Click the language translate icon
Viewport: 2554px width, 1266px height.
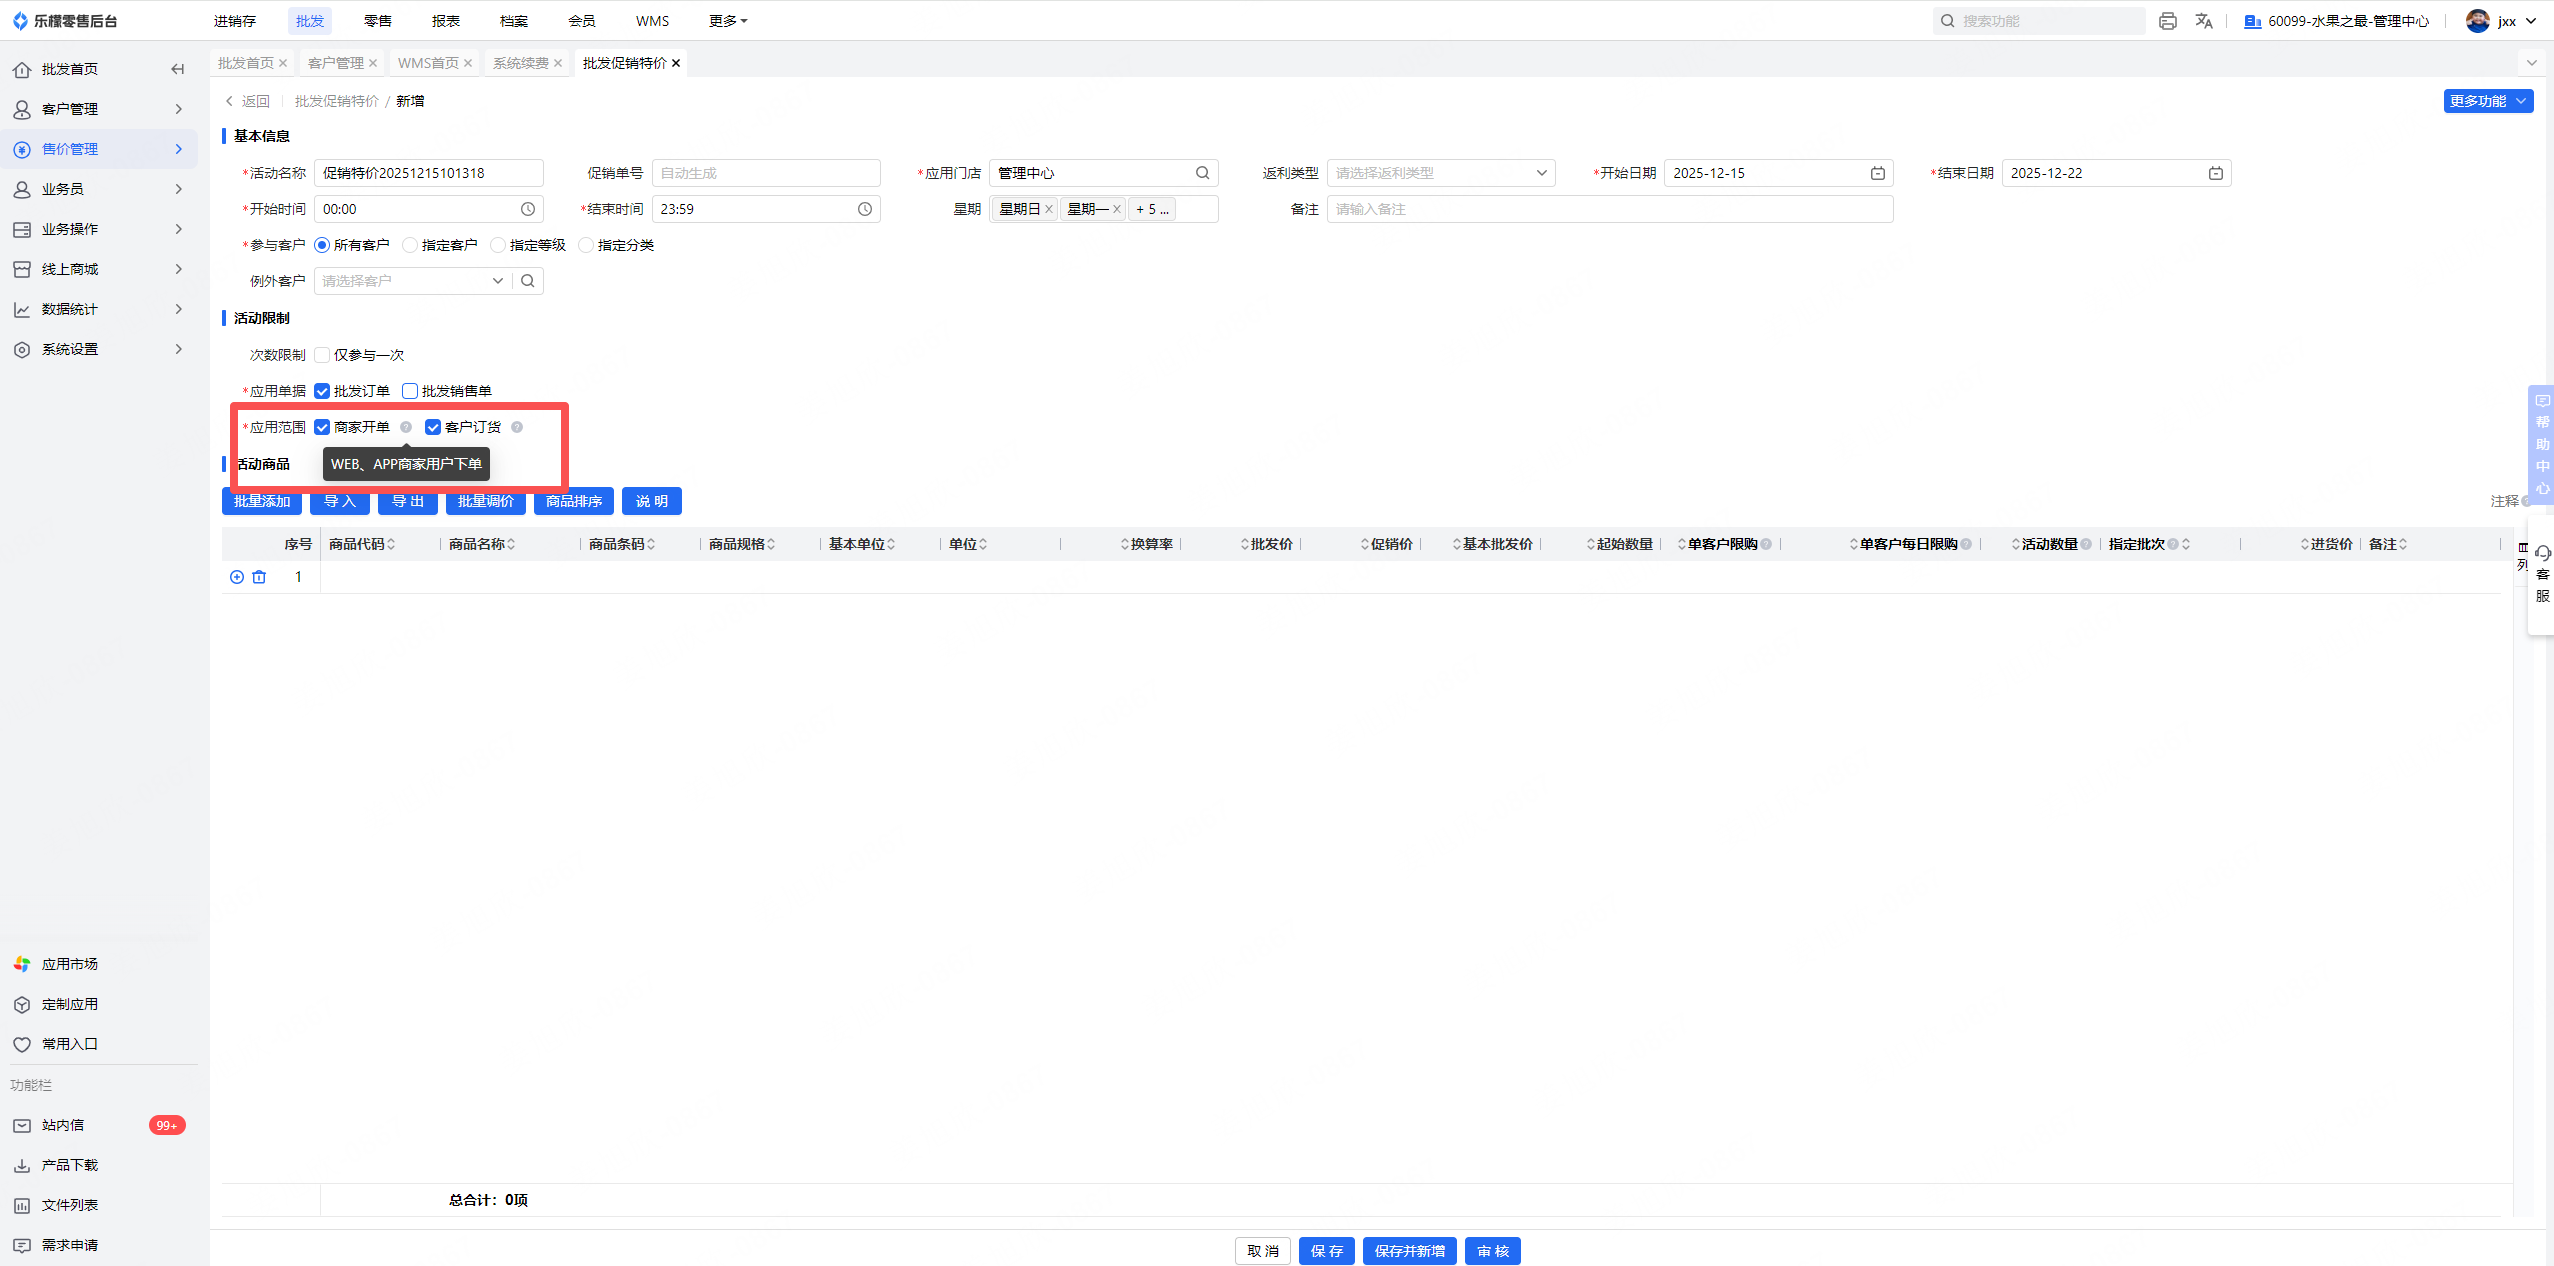(x=2203, y=21)
